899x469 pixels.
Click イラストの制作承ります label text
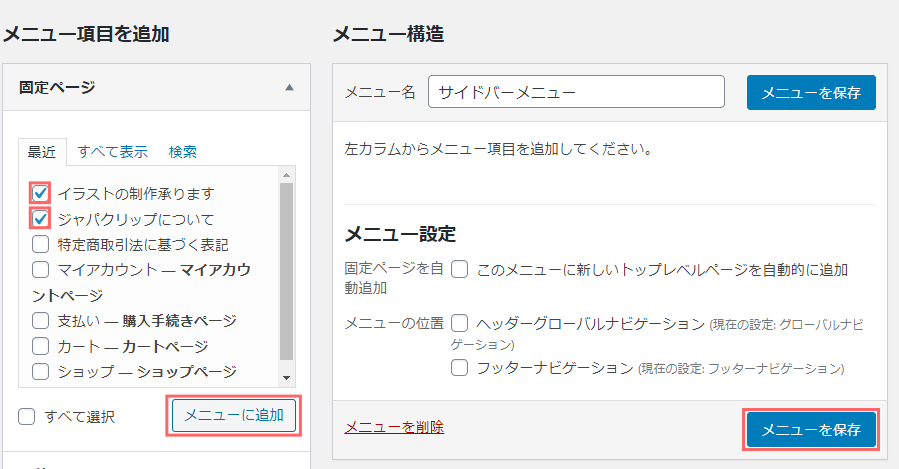coord(136,194)
